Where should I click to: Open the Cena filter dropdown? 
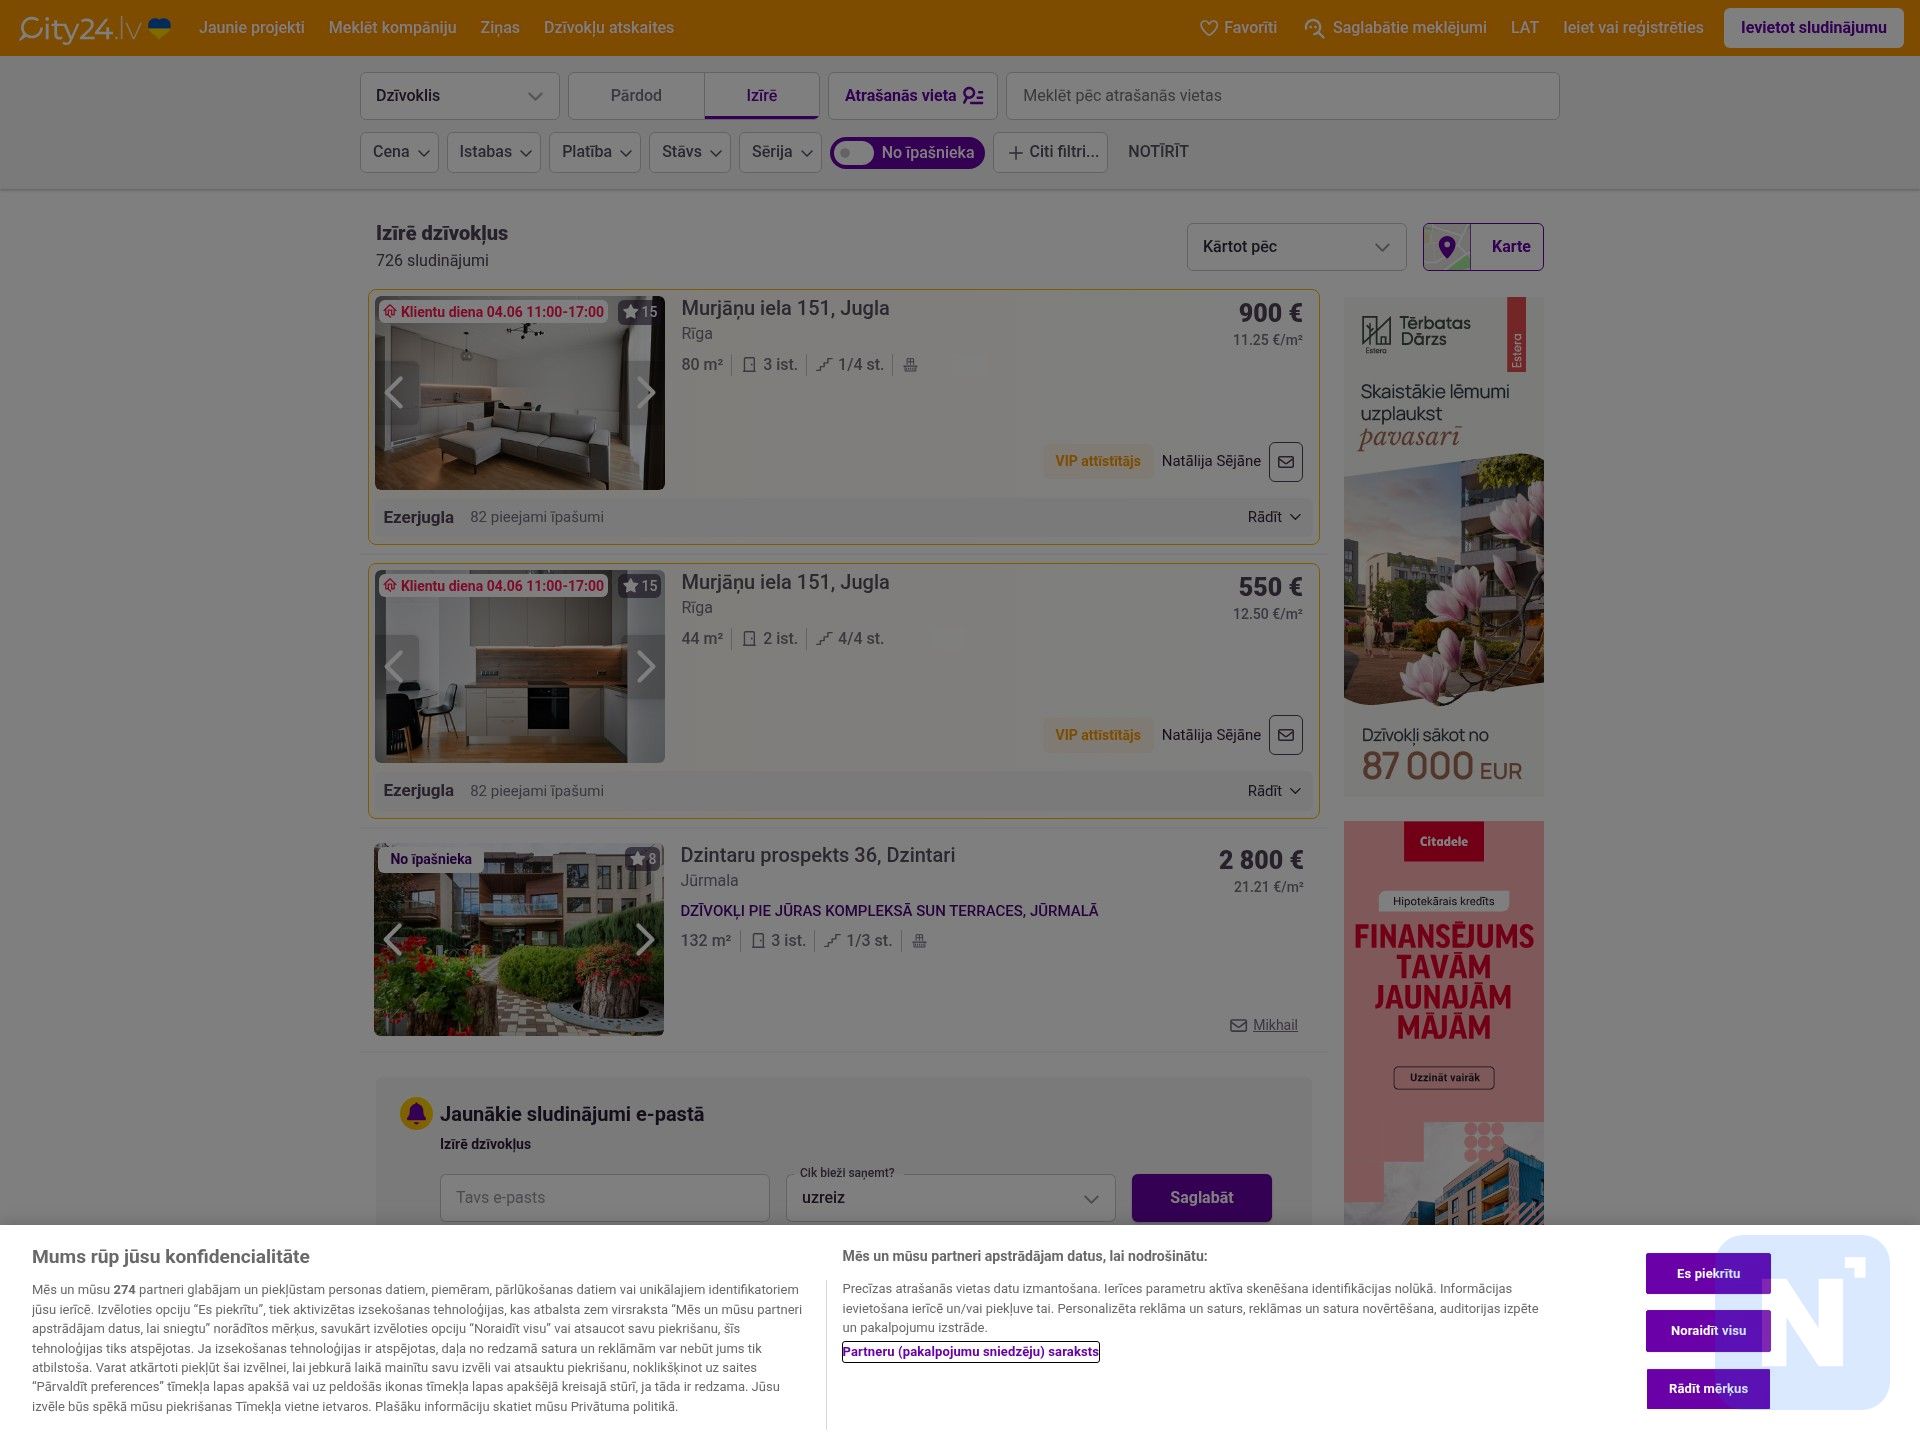tap(399, 152)
